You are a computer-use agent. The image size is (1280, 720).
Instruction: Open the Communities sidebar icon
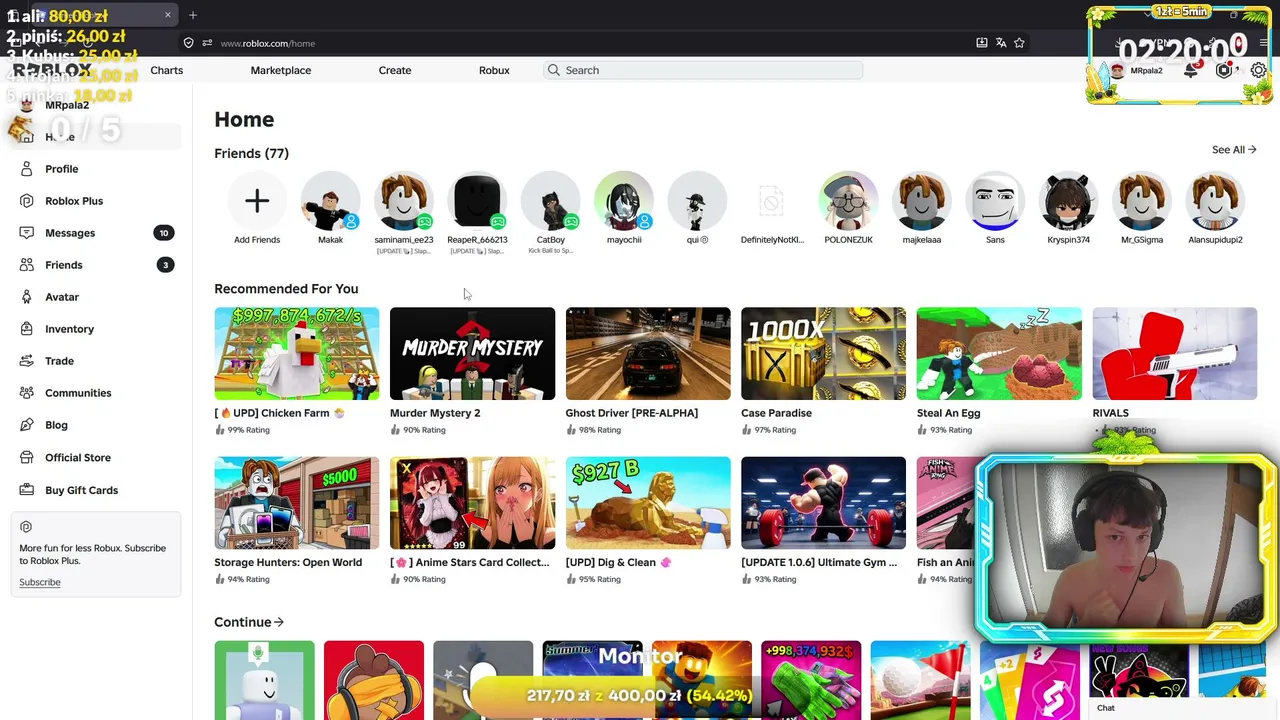[x=27, y=393]
